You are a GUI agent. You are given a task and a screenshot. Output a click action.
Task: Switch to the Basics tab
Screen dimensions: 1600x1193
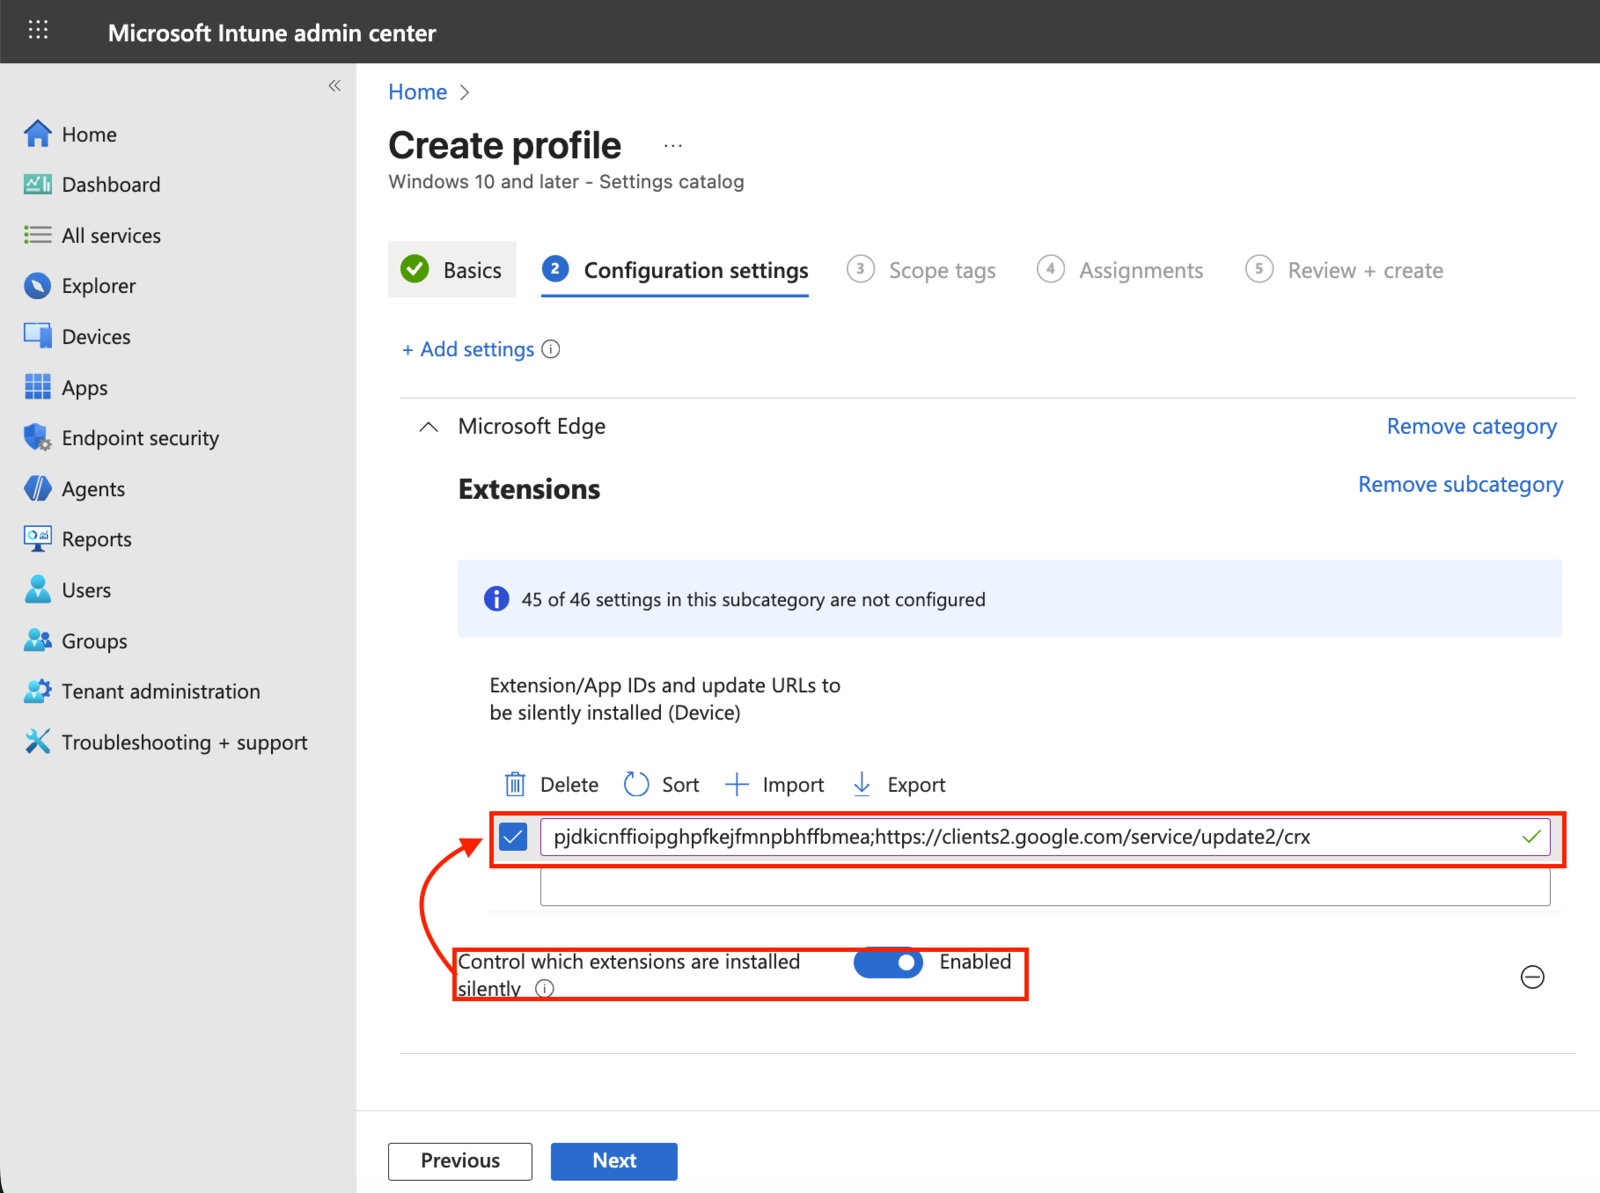pyautogui.click(x=452, y=269)
